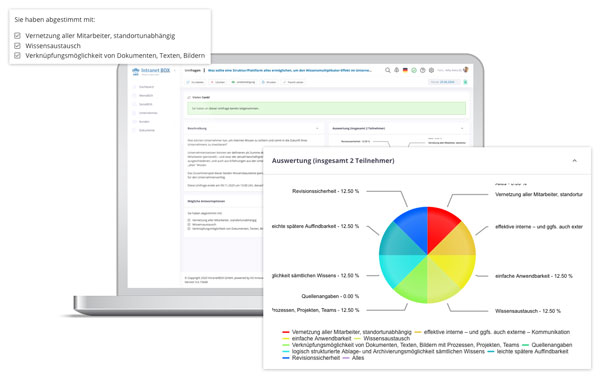Image resolution: width=600 pixels, height=378 pixels.
Task: Toggle 'Vernetzung aller Mitarbeiter, standortunabhängig' checkbox in popup
Action: (x=17, y=36)
